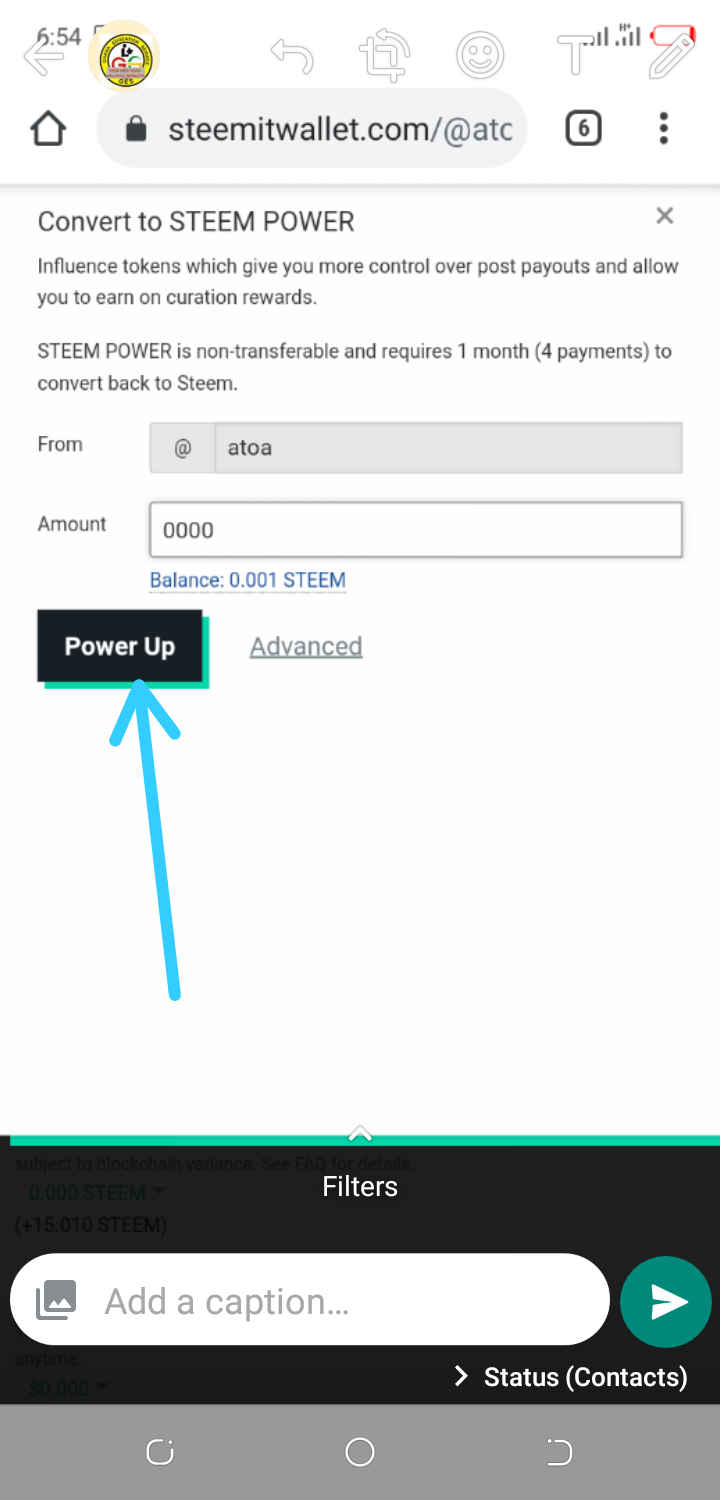Click the Advanced link
720x1500 pixels.
(305, 647)
